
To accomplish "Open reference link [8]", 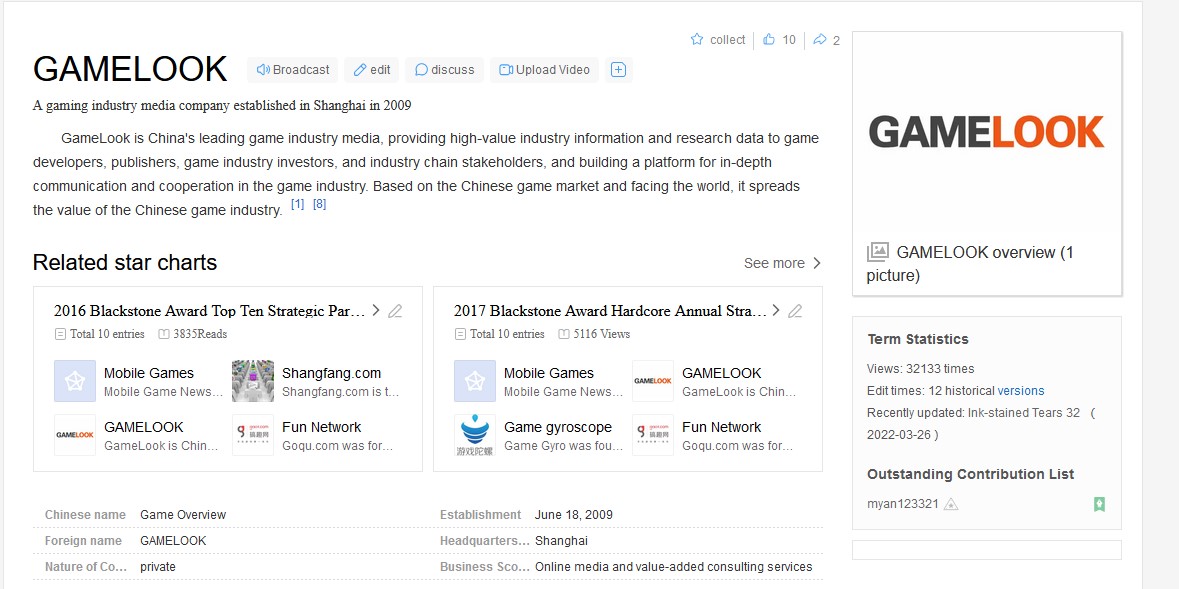I will pos(320,204).
